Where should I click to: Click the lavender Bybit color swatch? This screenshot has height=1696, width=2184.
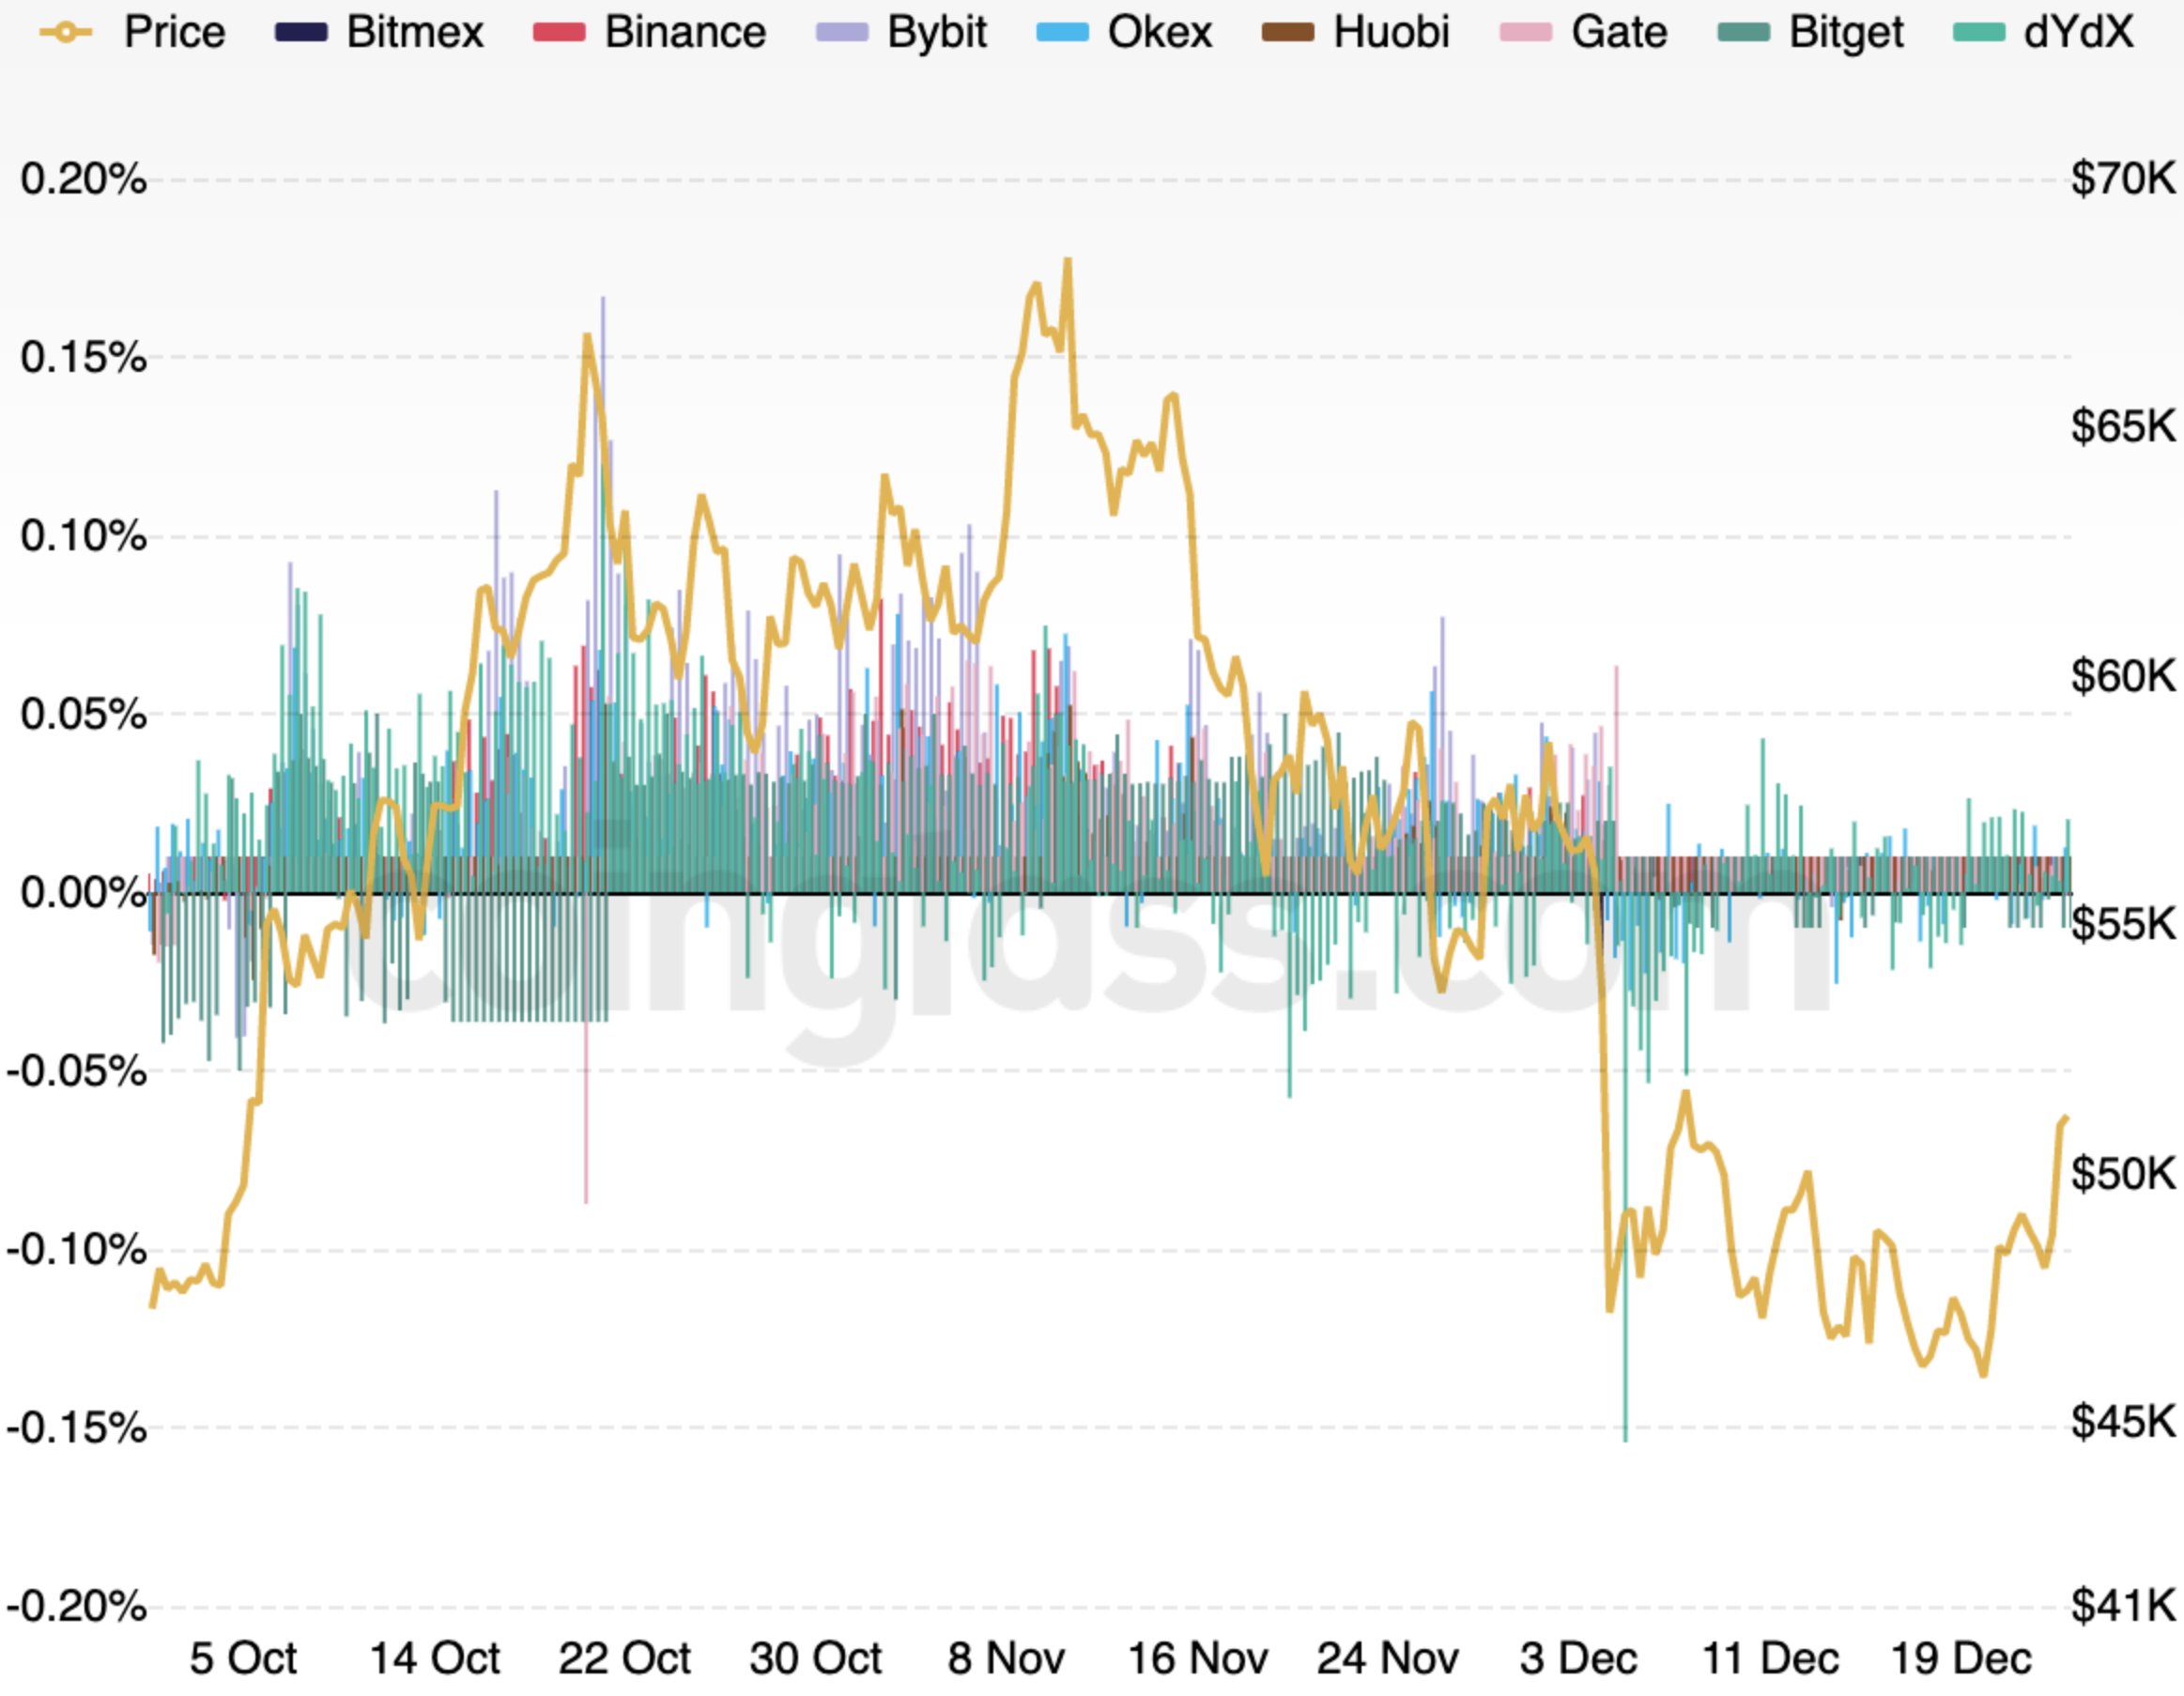pyautogui.click(x=842, y=32)
